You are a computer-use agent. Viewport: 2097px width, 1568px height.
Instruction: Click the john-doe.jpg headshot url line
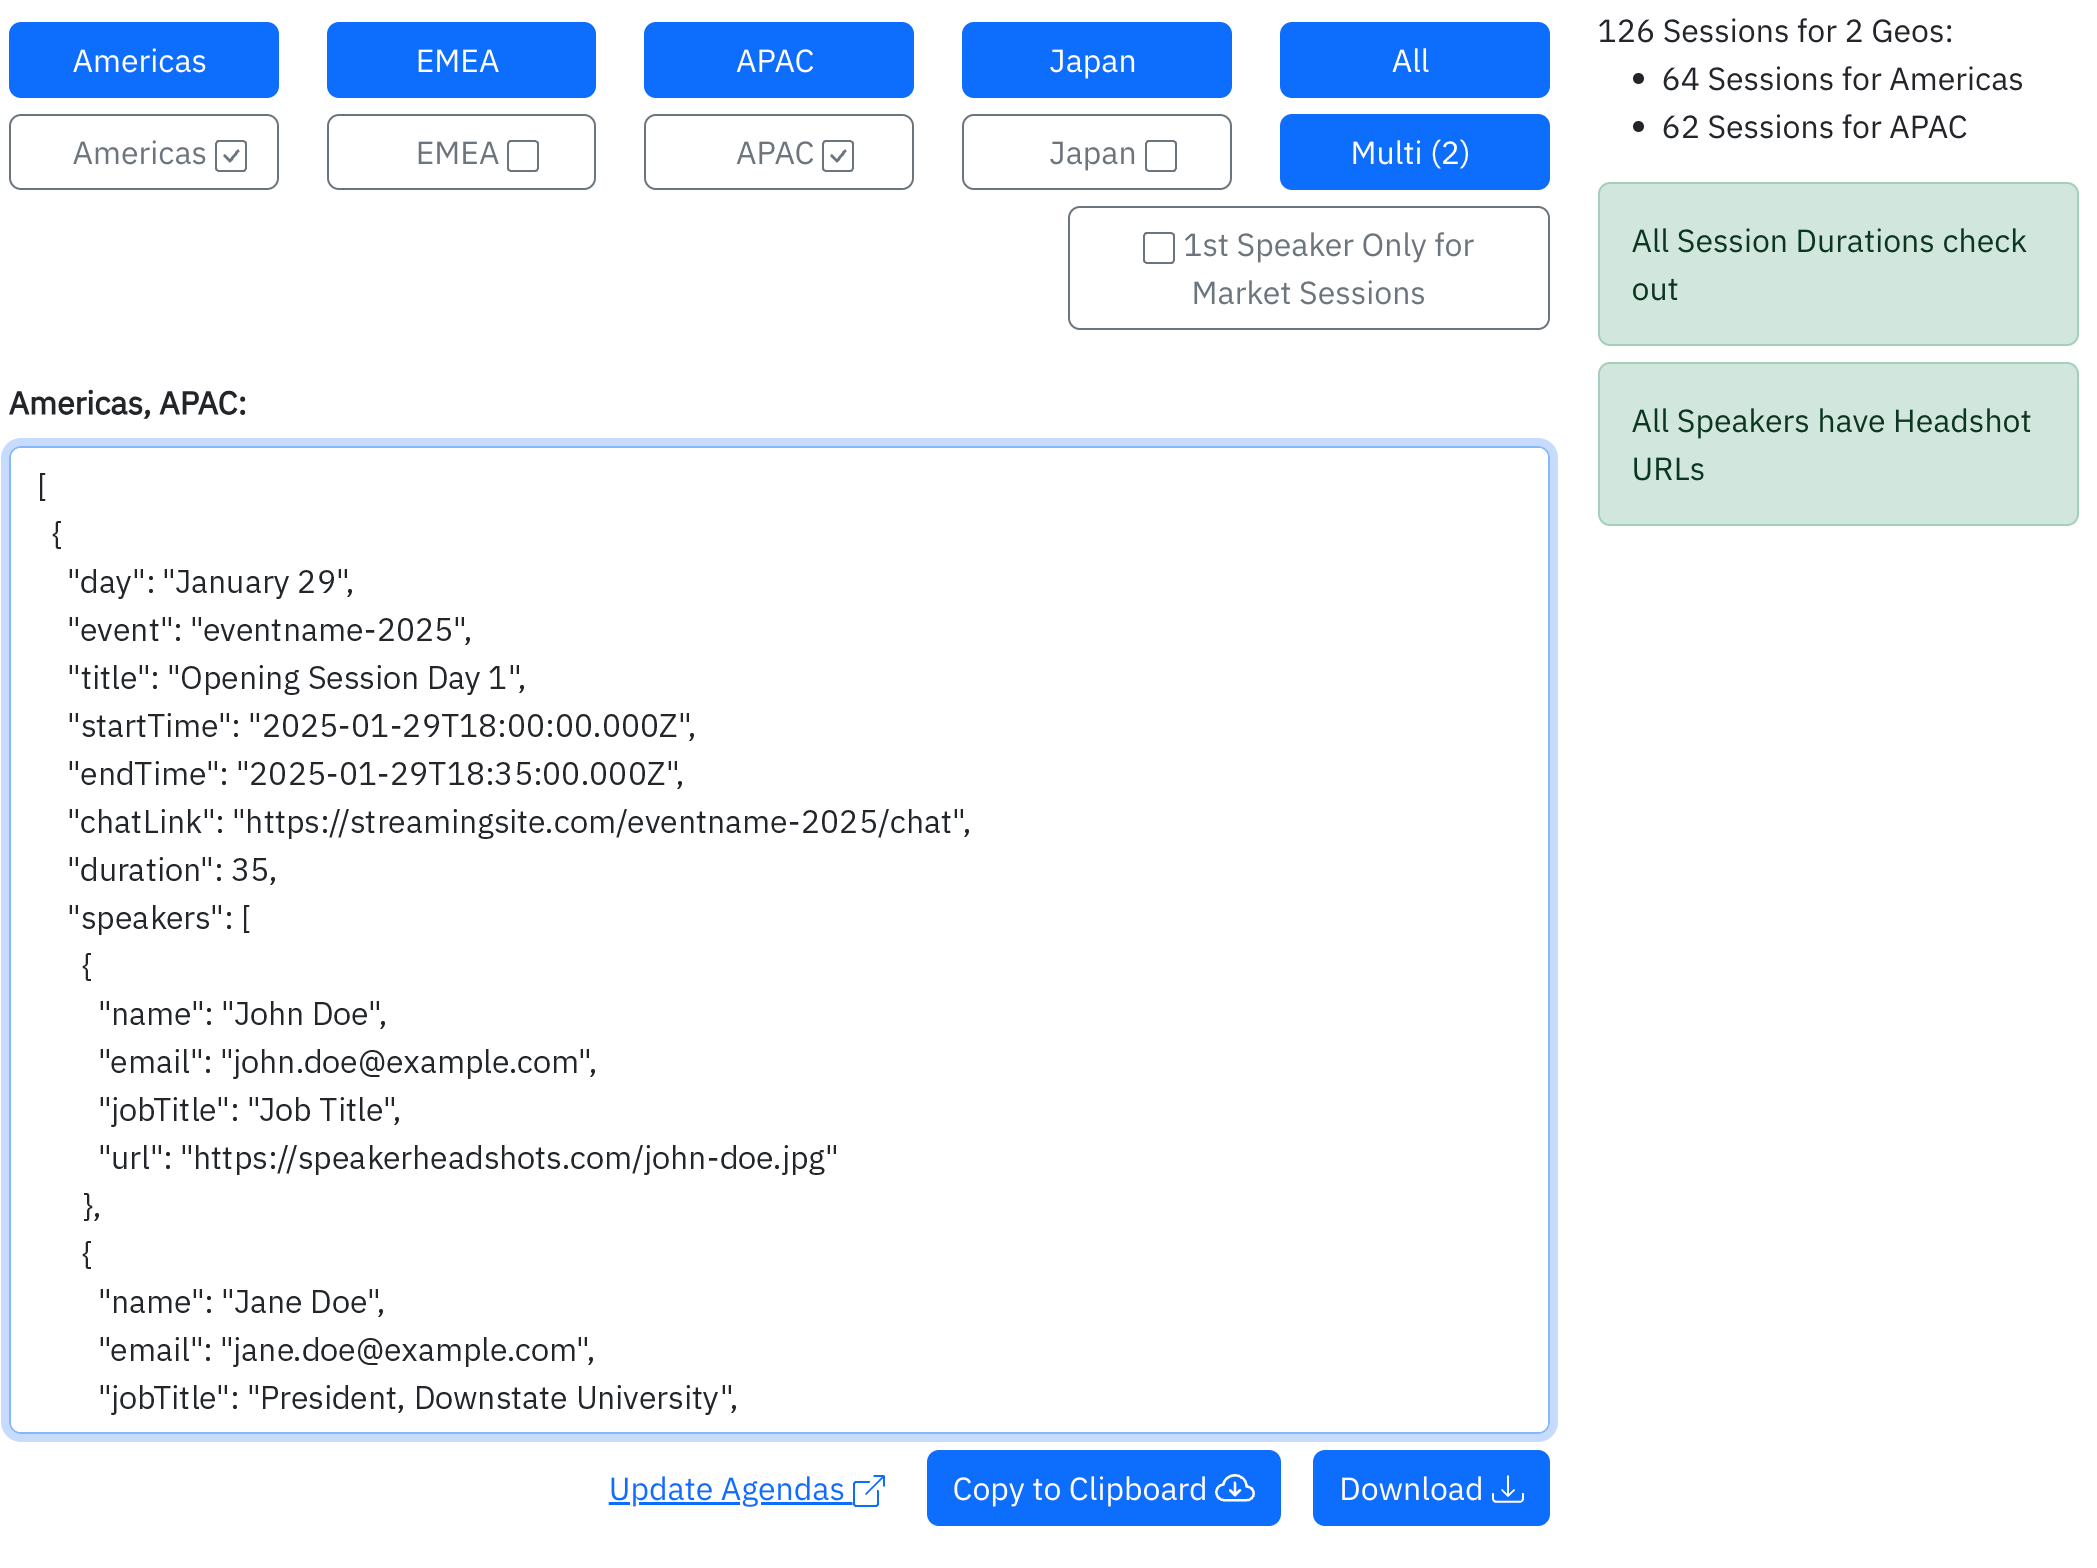(468, 1158)
